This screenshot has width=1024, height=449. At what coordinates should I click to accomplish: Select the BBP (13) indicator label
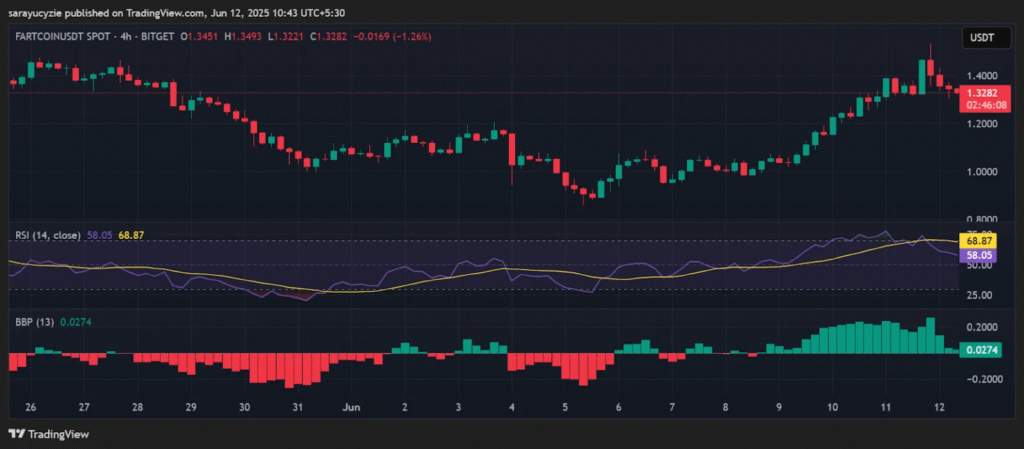pos(32,321)
